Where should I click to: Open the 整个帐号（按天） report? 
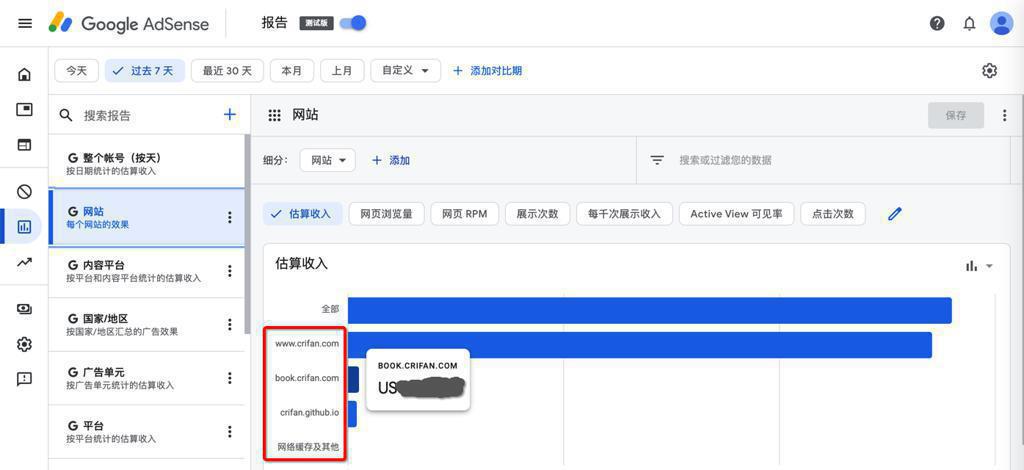coord(147,164)
